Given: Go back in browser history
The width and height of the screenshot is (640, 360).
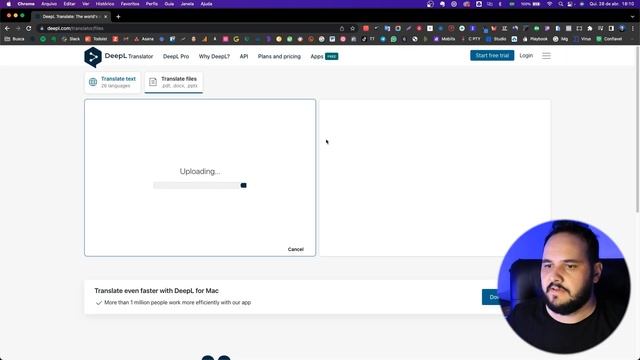Looking at the screenshot, I should click(x=7, y=28).
